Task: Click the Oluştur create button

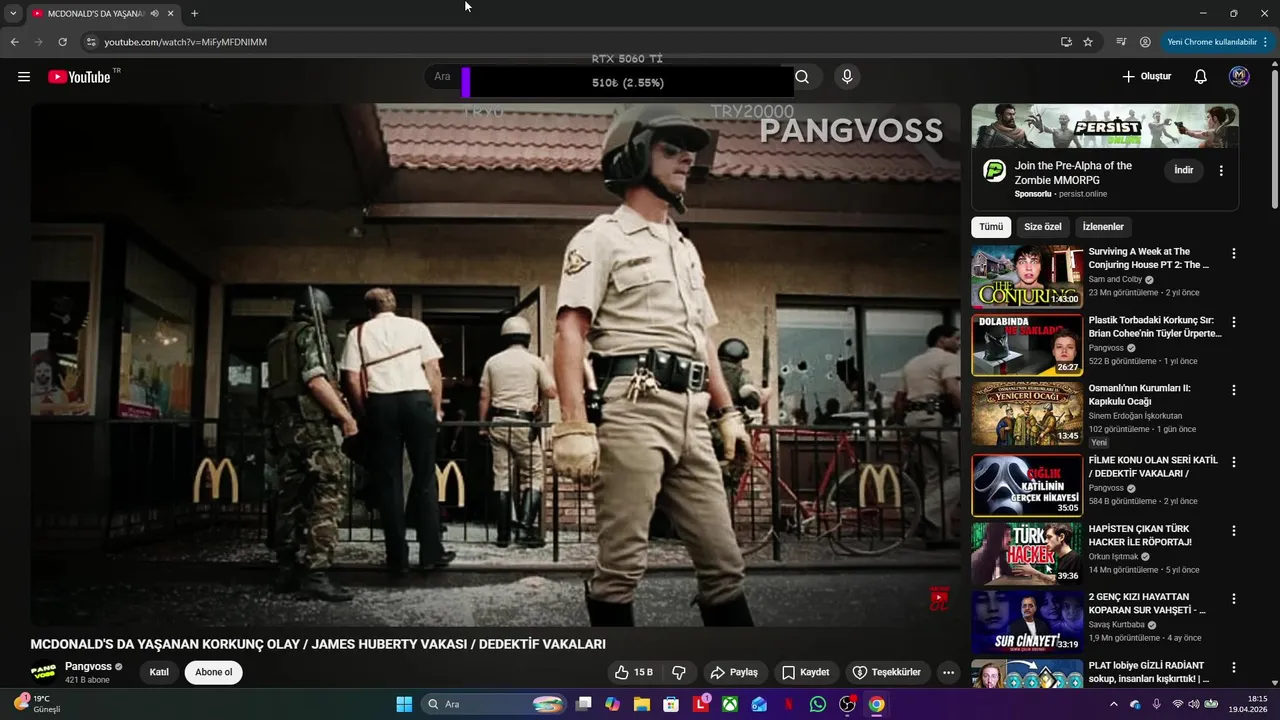Action: coord(1146,76)
